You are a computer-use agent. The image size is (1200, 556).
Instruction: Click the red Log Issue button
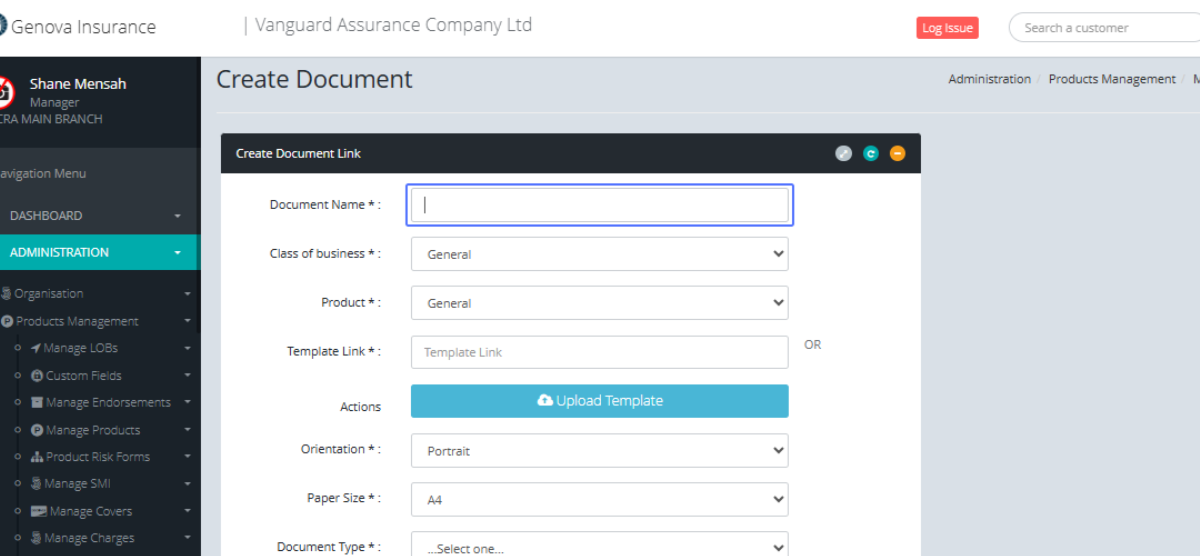click(946, 28)
